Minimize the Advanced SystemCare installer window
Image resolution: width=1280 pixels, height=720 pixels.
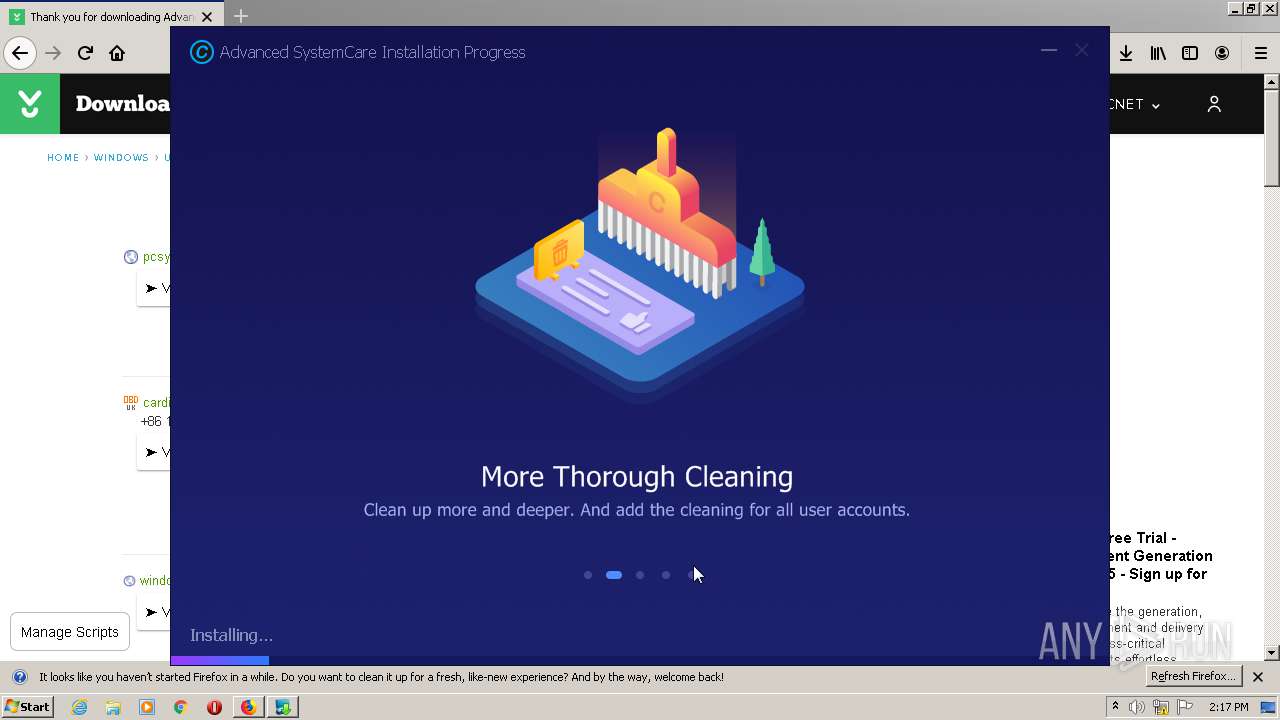tap(1049, 50)
